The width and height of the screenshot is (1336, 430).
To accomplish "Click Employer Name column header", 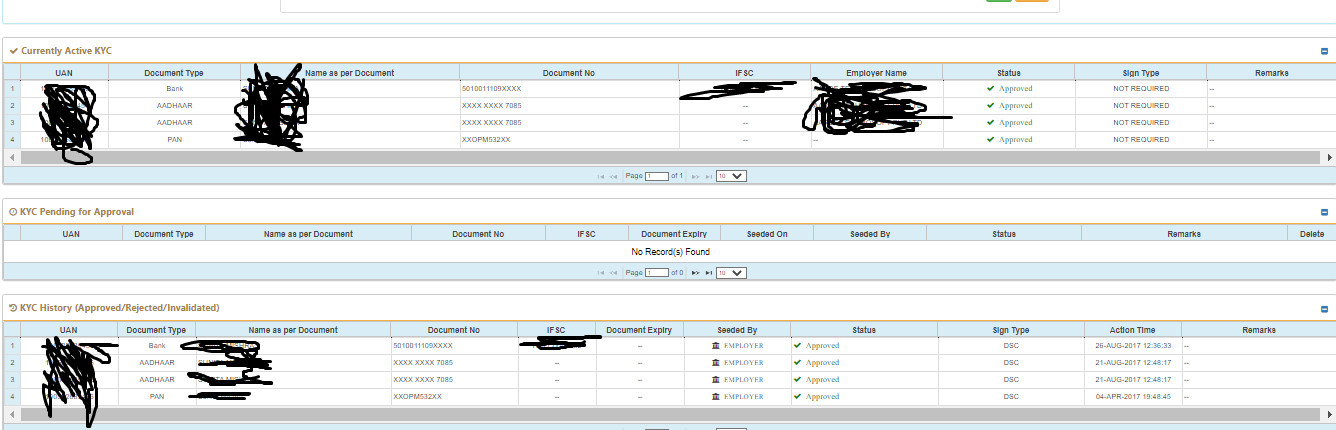I will click(876, 73).
